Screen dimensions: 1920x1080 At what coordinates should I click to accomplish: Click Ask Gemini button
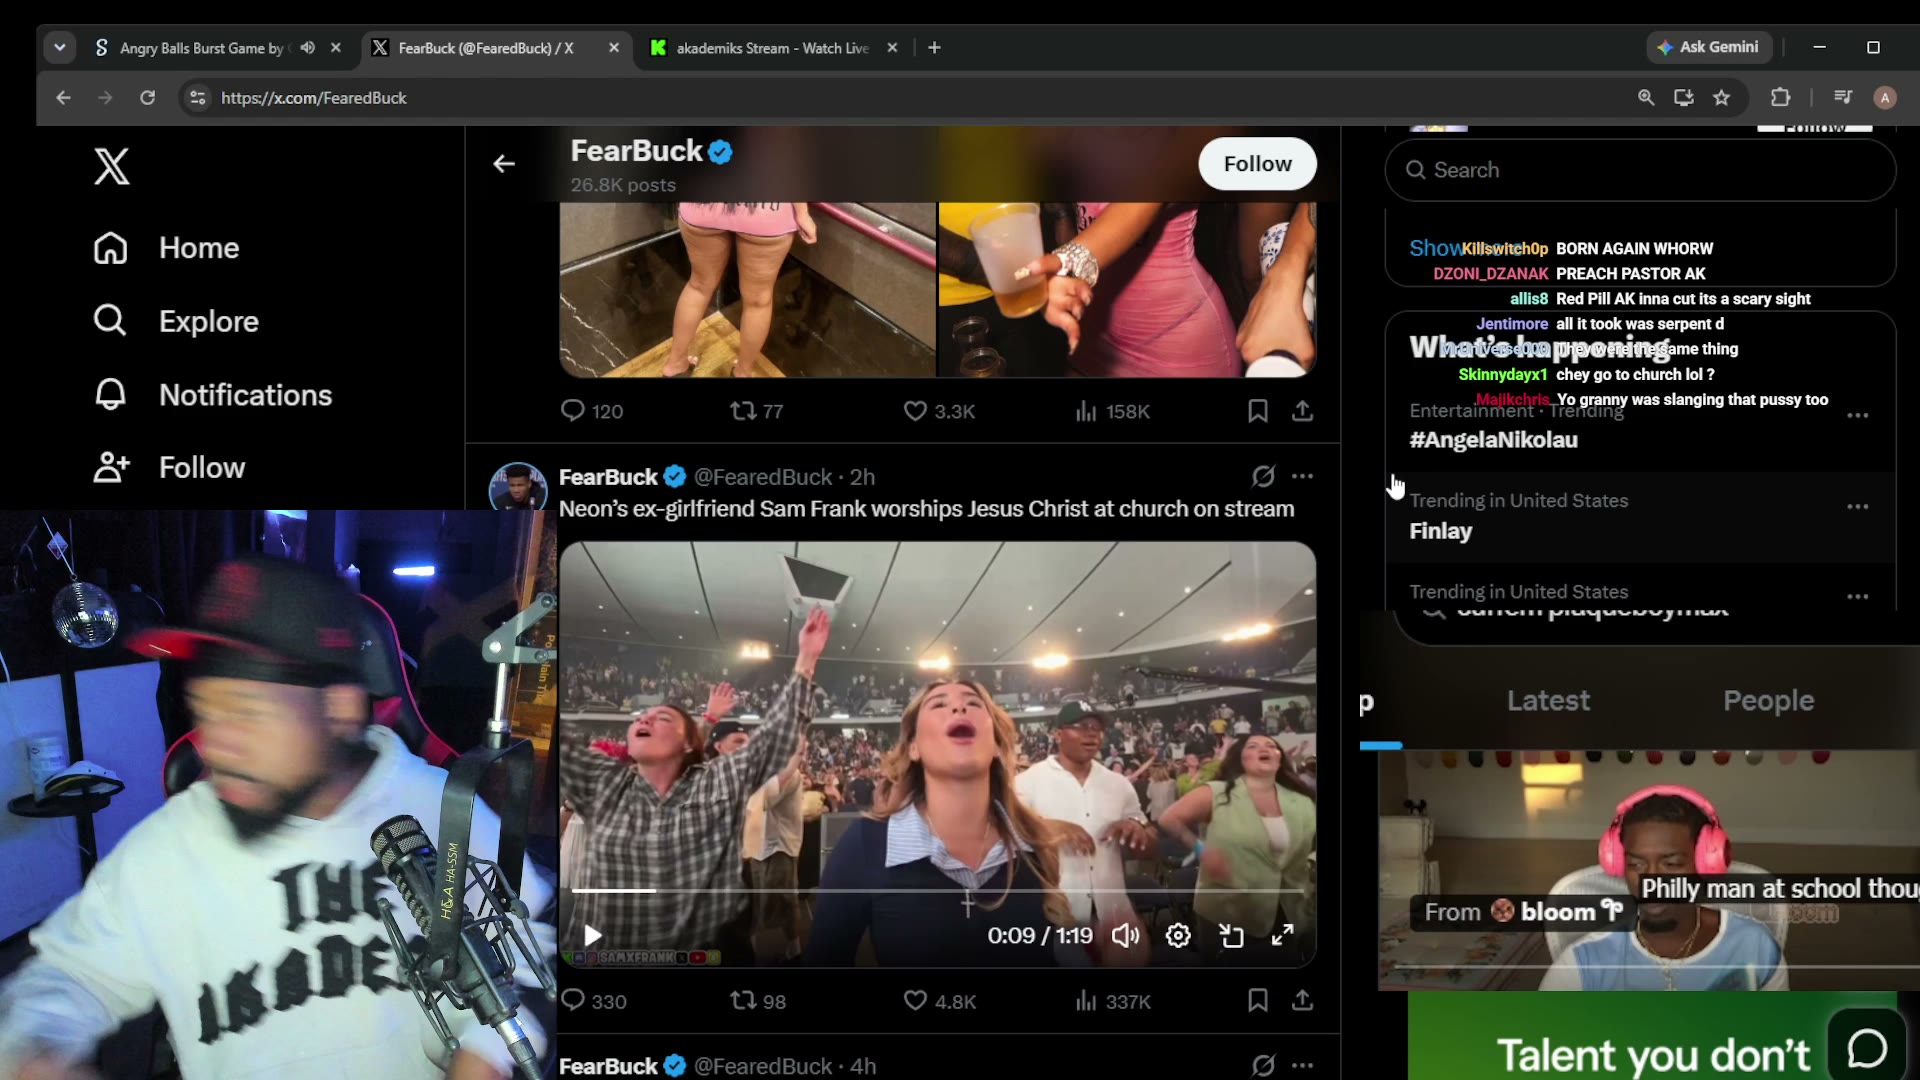click(x=1709, y=47)
